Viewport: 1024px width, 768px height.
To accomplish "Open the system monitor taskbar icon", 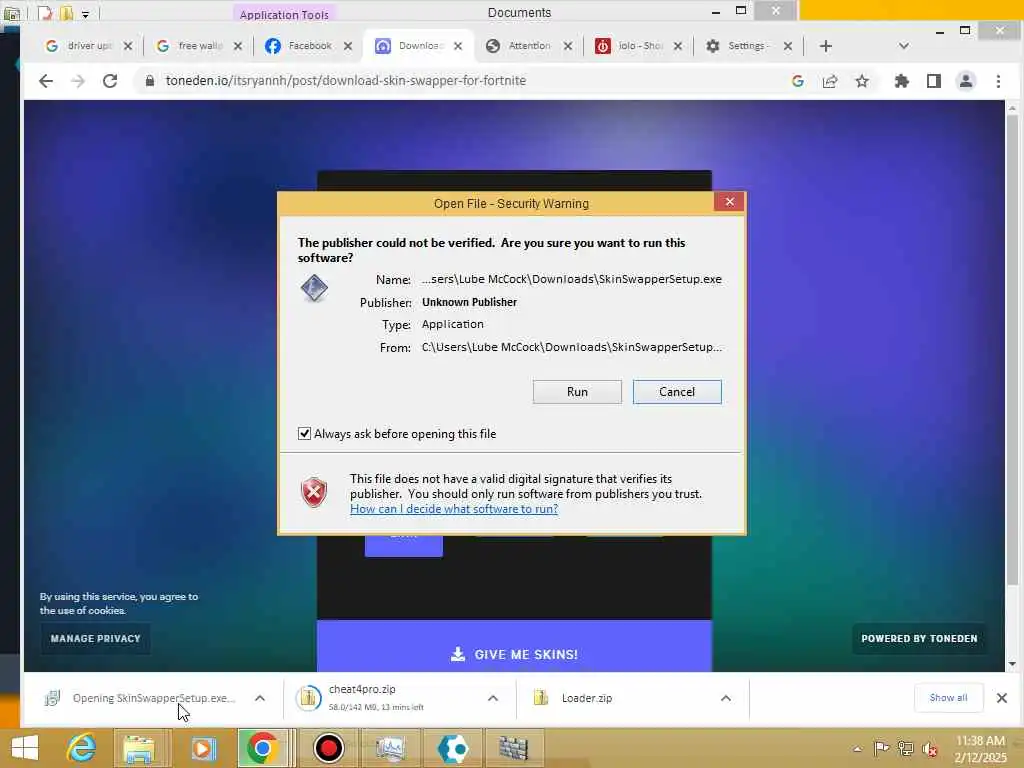I will pos(390,748).
